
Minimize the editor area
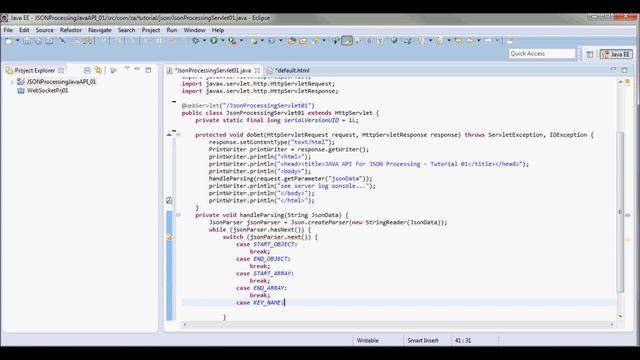613,69
